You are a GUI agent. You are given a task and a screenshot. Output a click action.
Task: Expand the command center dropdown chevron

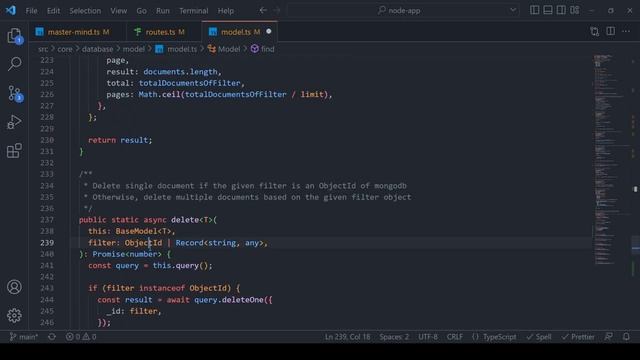[513, 11]
